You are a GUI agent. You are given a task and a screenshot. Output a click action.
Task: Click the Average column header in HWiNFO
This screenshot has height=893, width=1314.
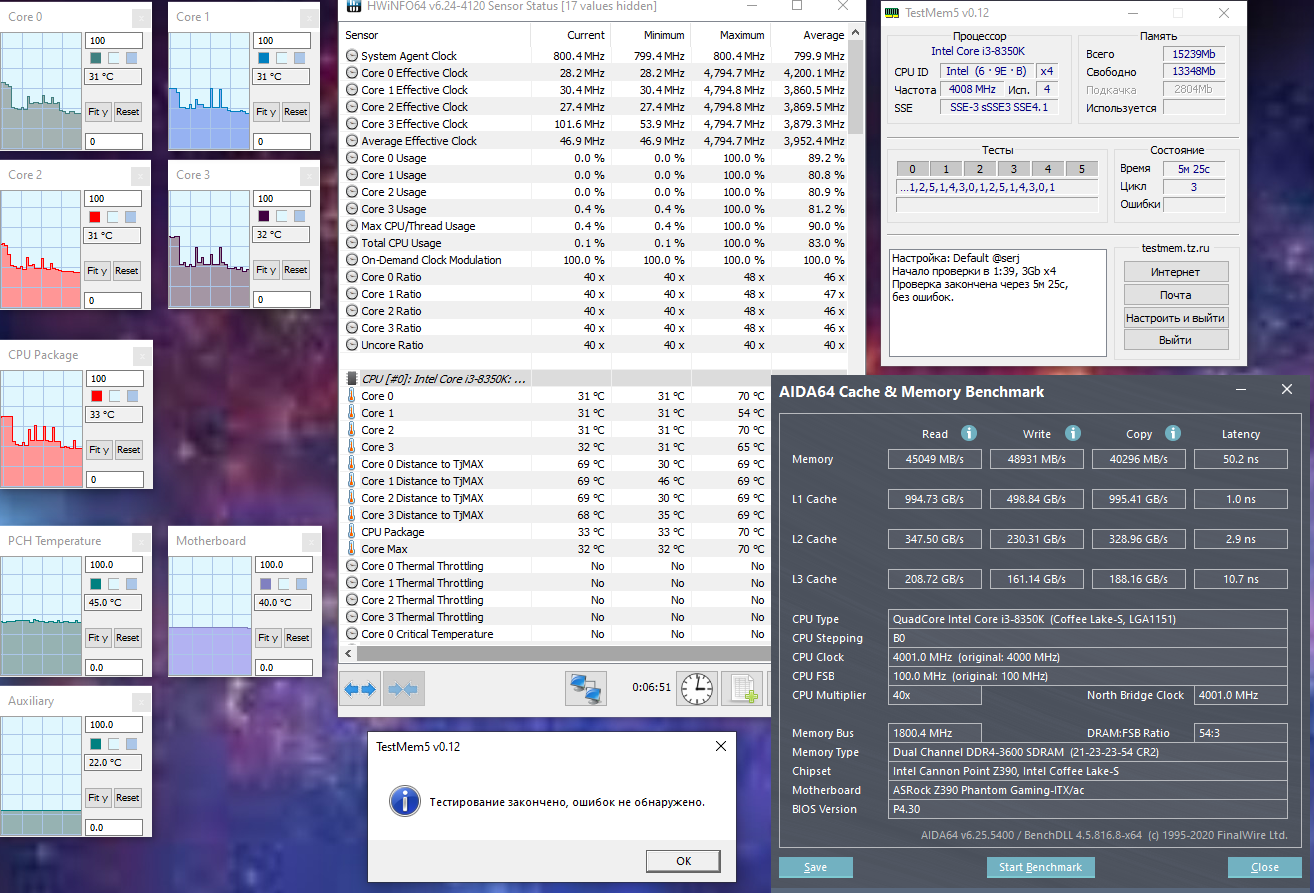coord(809,35)
